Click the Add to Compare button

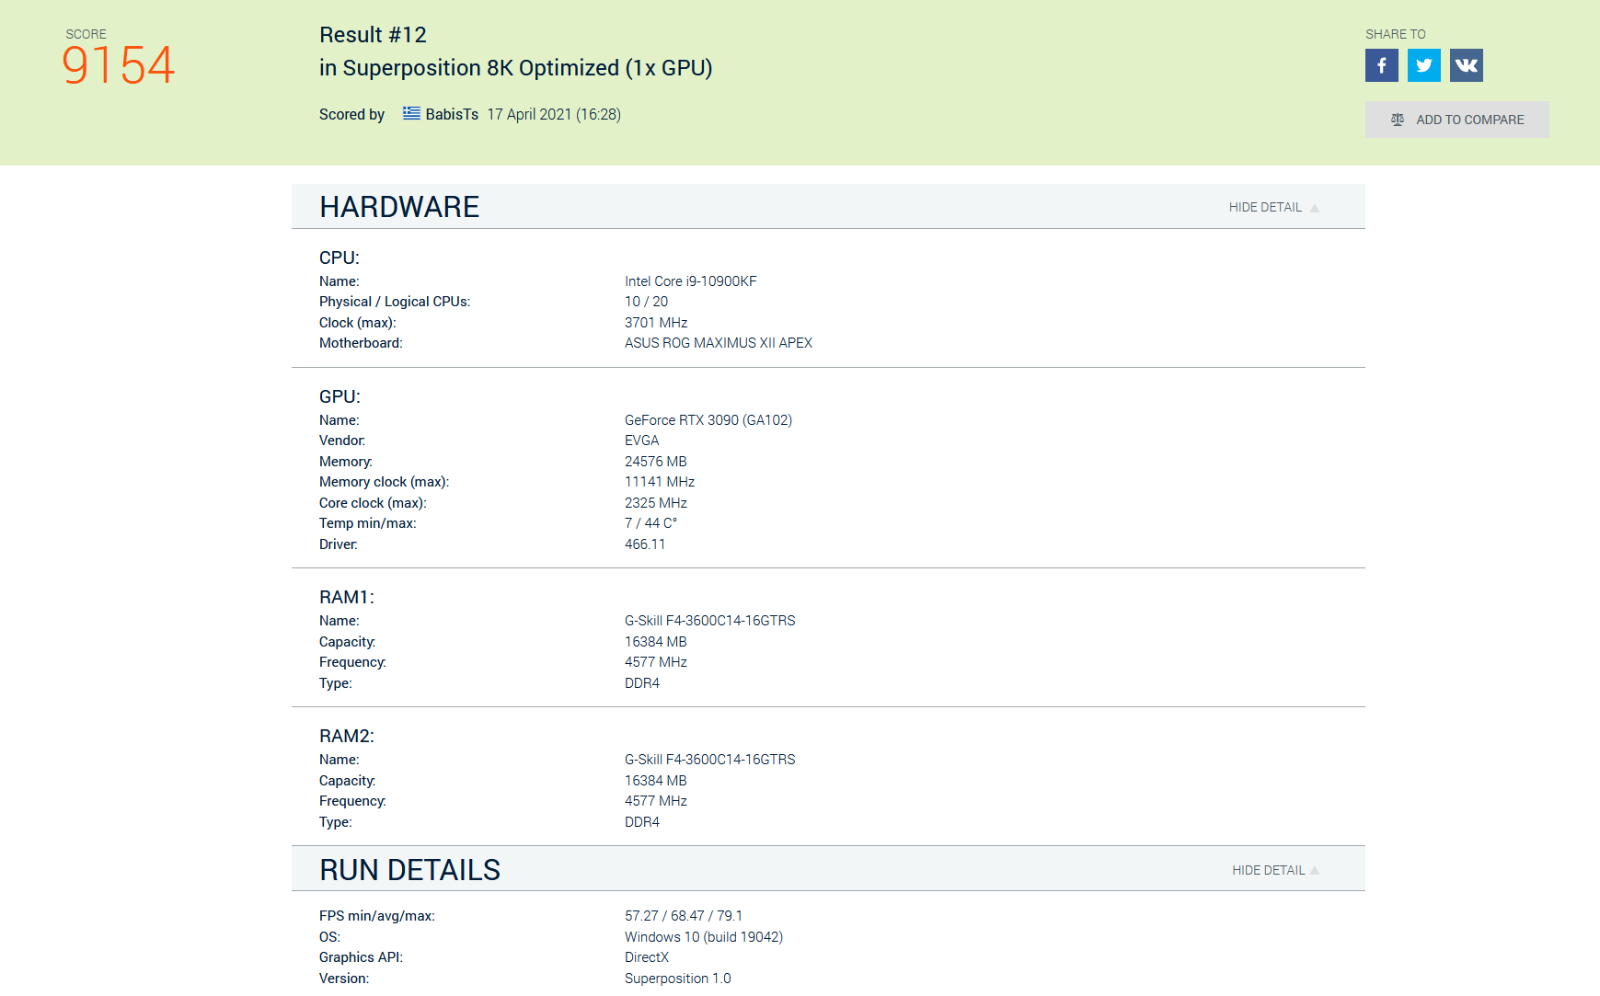point(1457,120)
